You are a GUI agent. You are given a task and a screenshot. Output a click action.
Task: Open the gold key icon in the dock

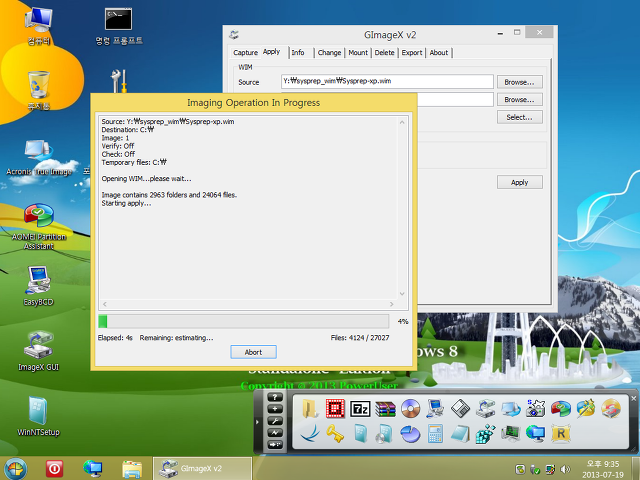coord(335,433)
